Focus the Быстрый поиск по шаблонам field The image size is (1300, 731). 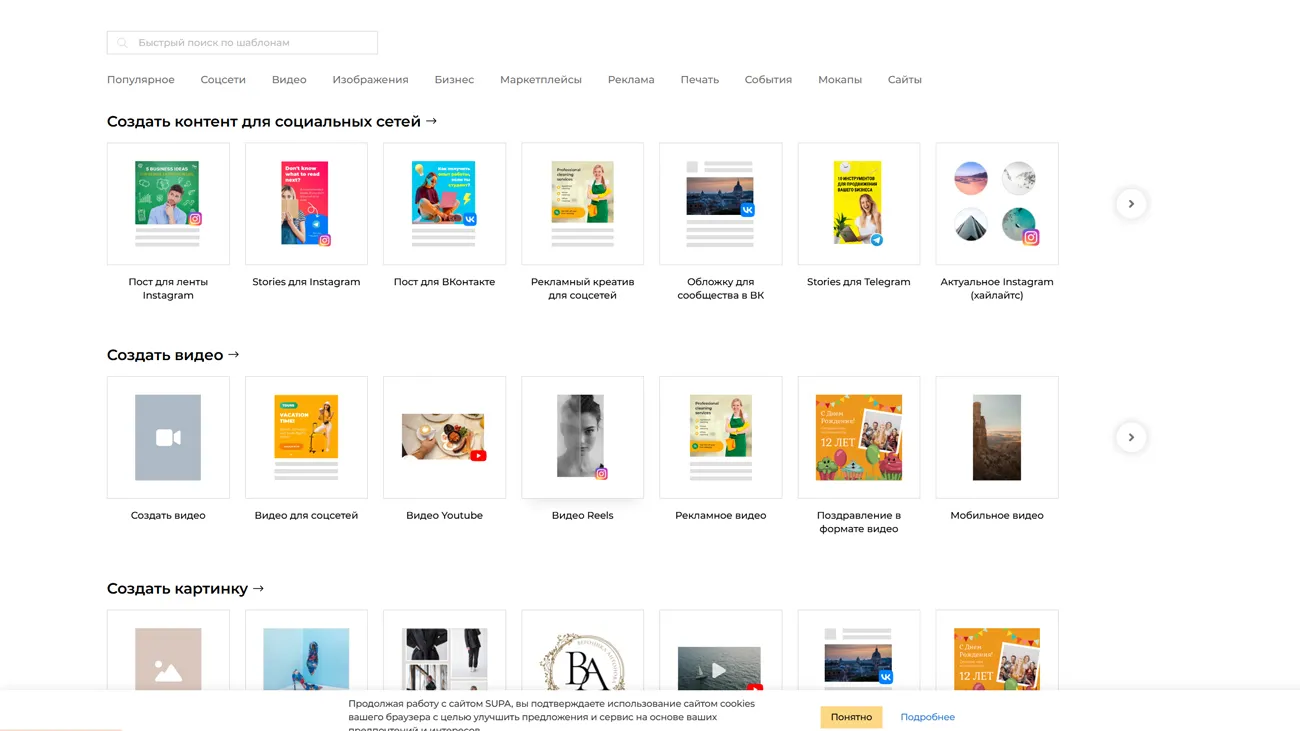point(250,43)
